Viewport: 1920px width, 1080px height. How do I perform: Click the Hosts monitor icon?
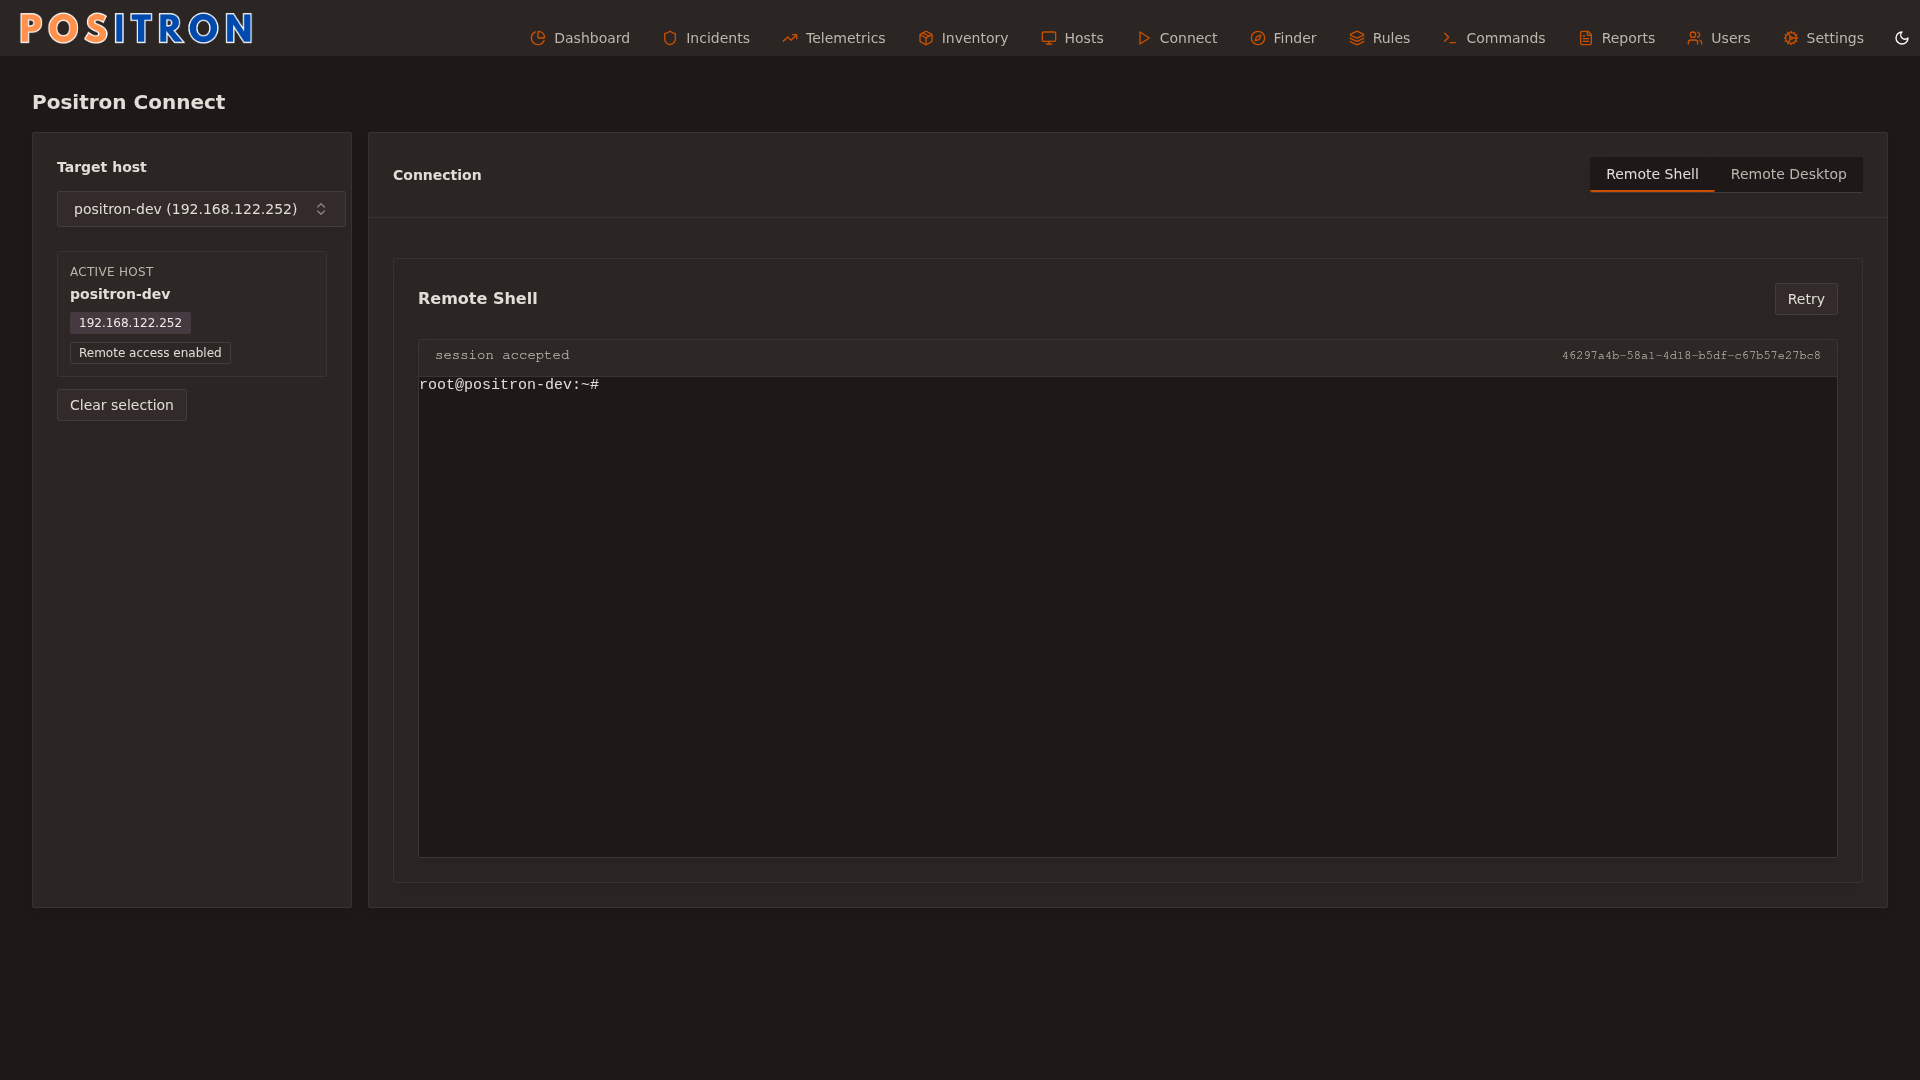tap(1049, 38)
